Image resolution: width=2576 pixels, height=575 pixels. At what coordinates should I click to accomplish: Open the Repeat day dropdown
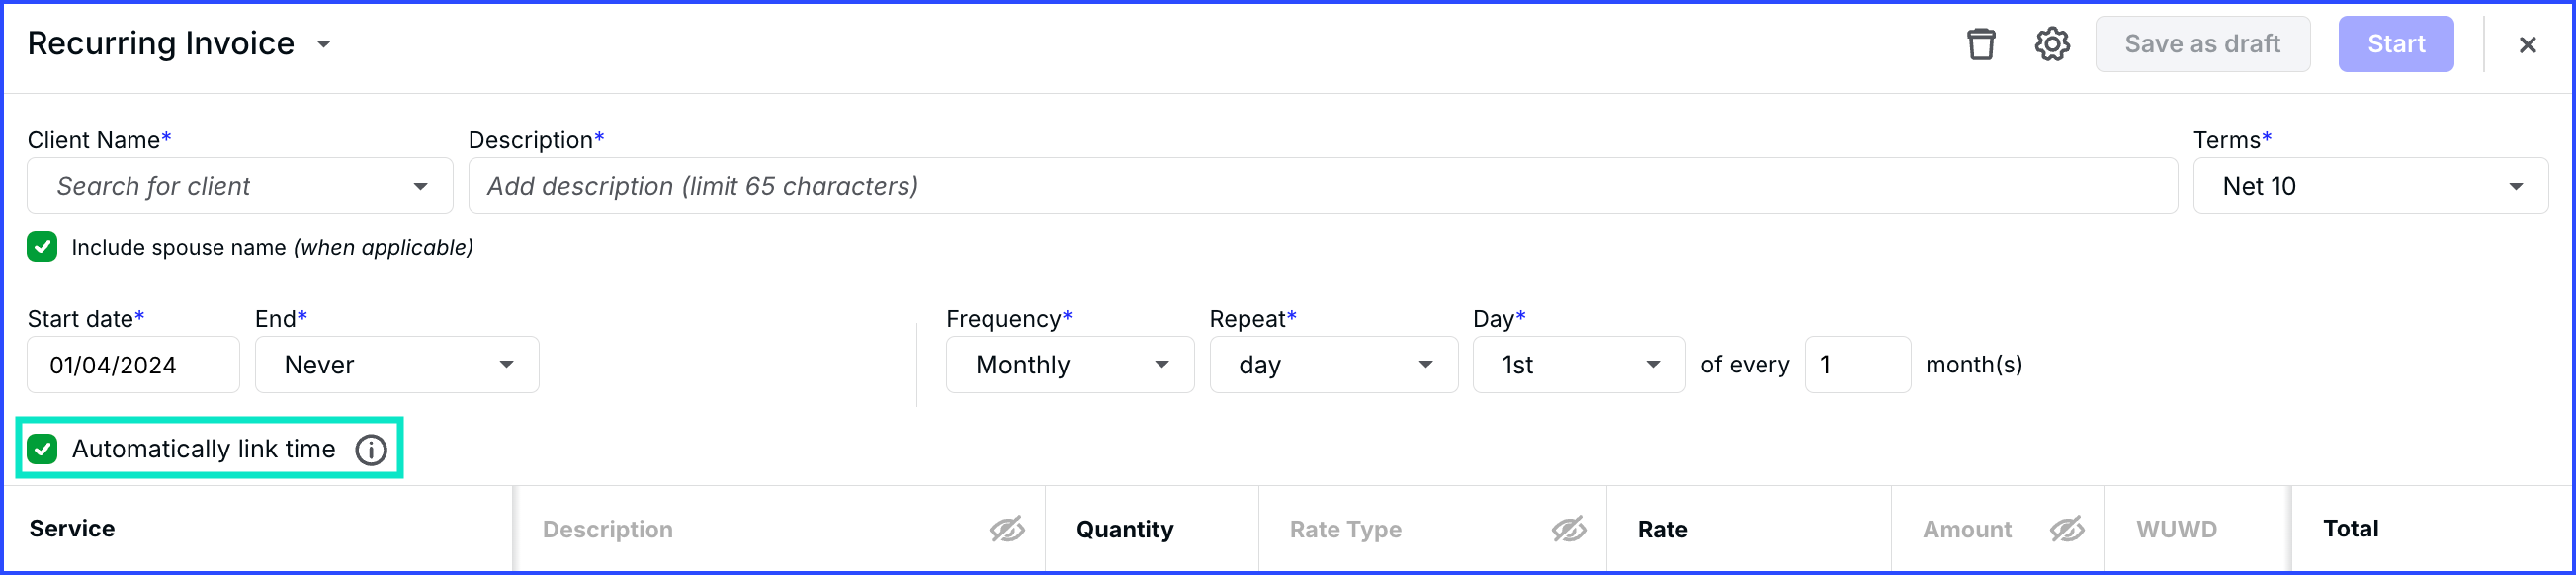(1333, 365)
